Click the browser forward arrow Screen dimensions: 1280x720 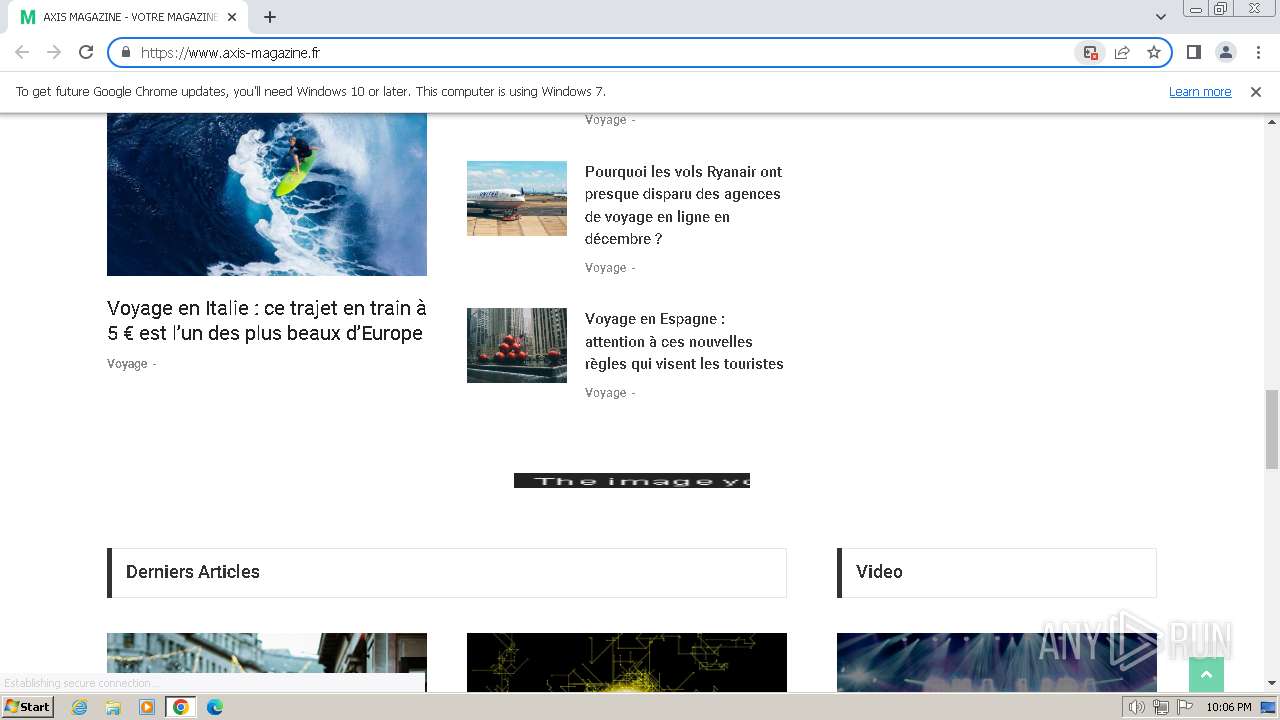54,52
